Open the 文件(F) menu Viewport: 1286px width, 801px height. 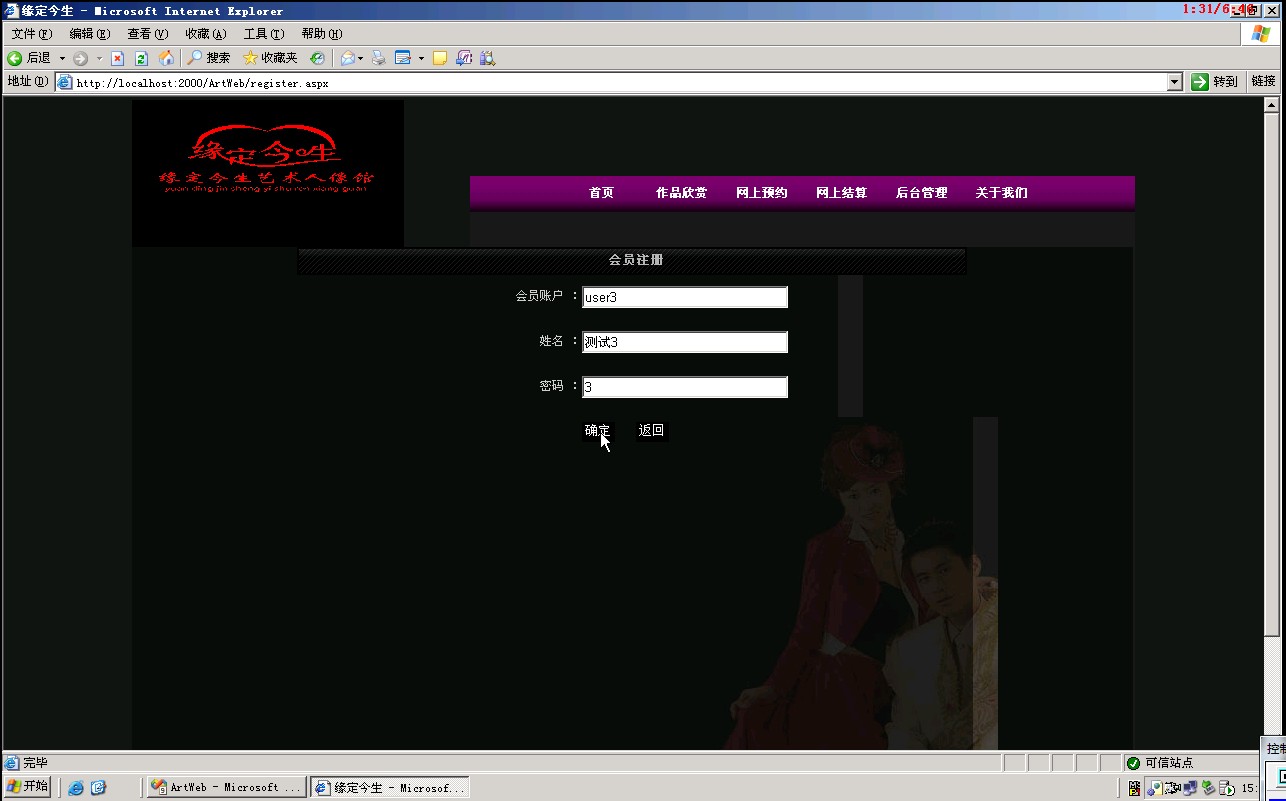coord(32,34)
